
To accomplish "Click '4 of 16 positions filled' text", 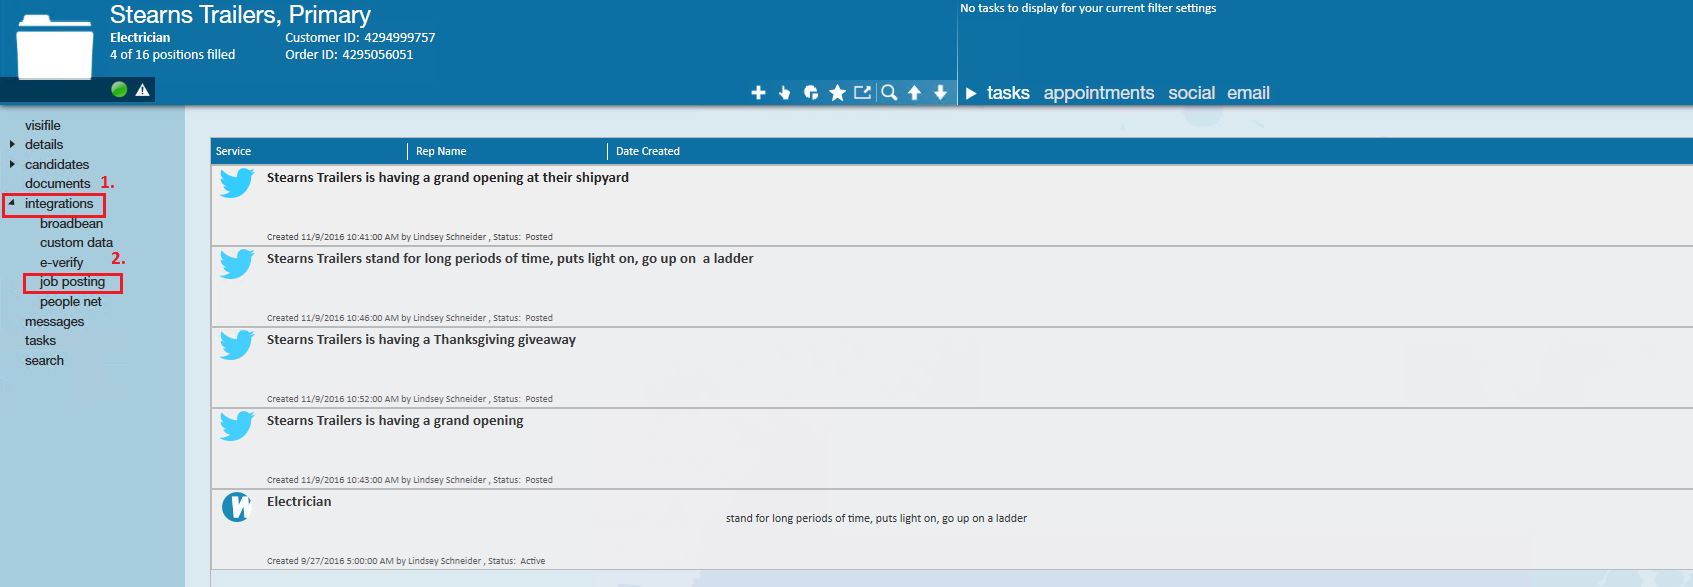I will coord(173,54).
